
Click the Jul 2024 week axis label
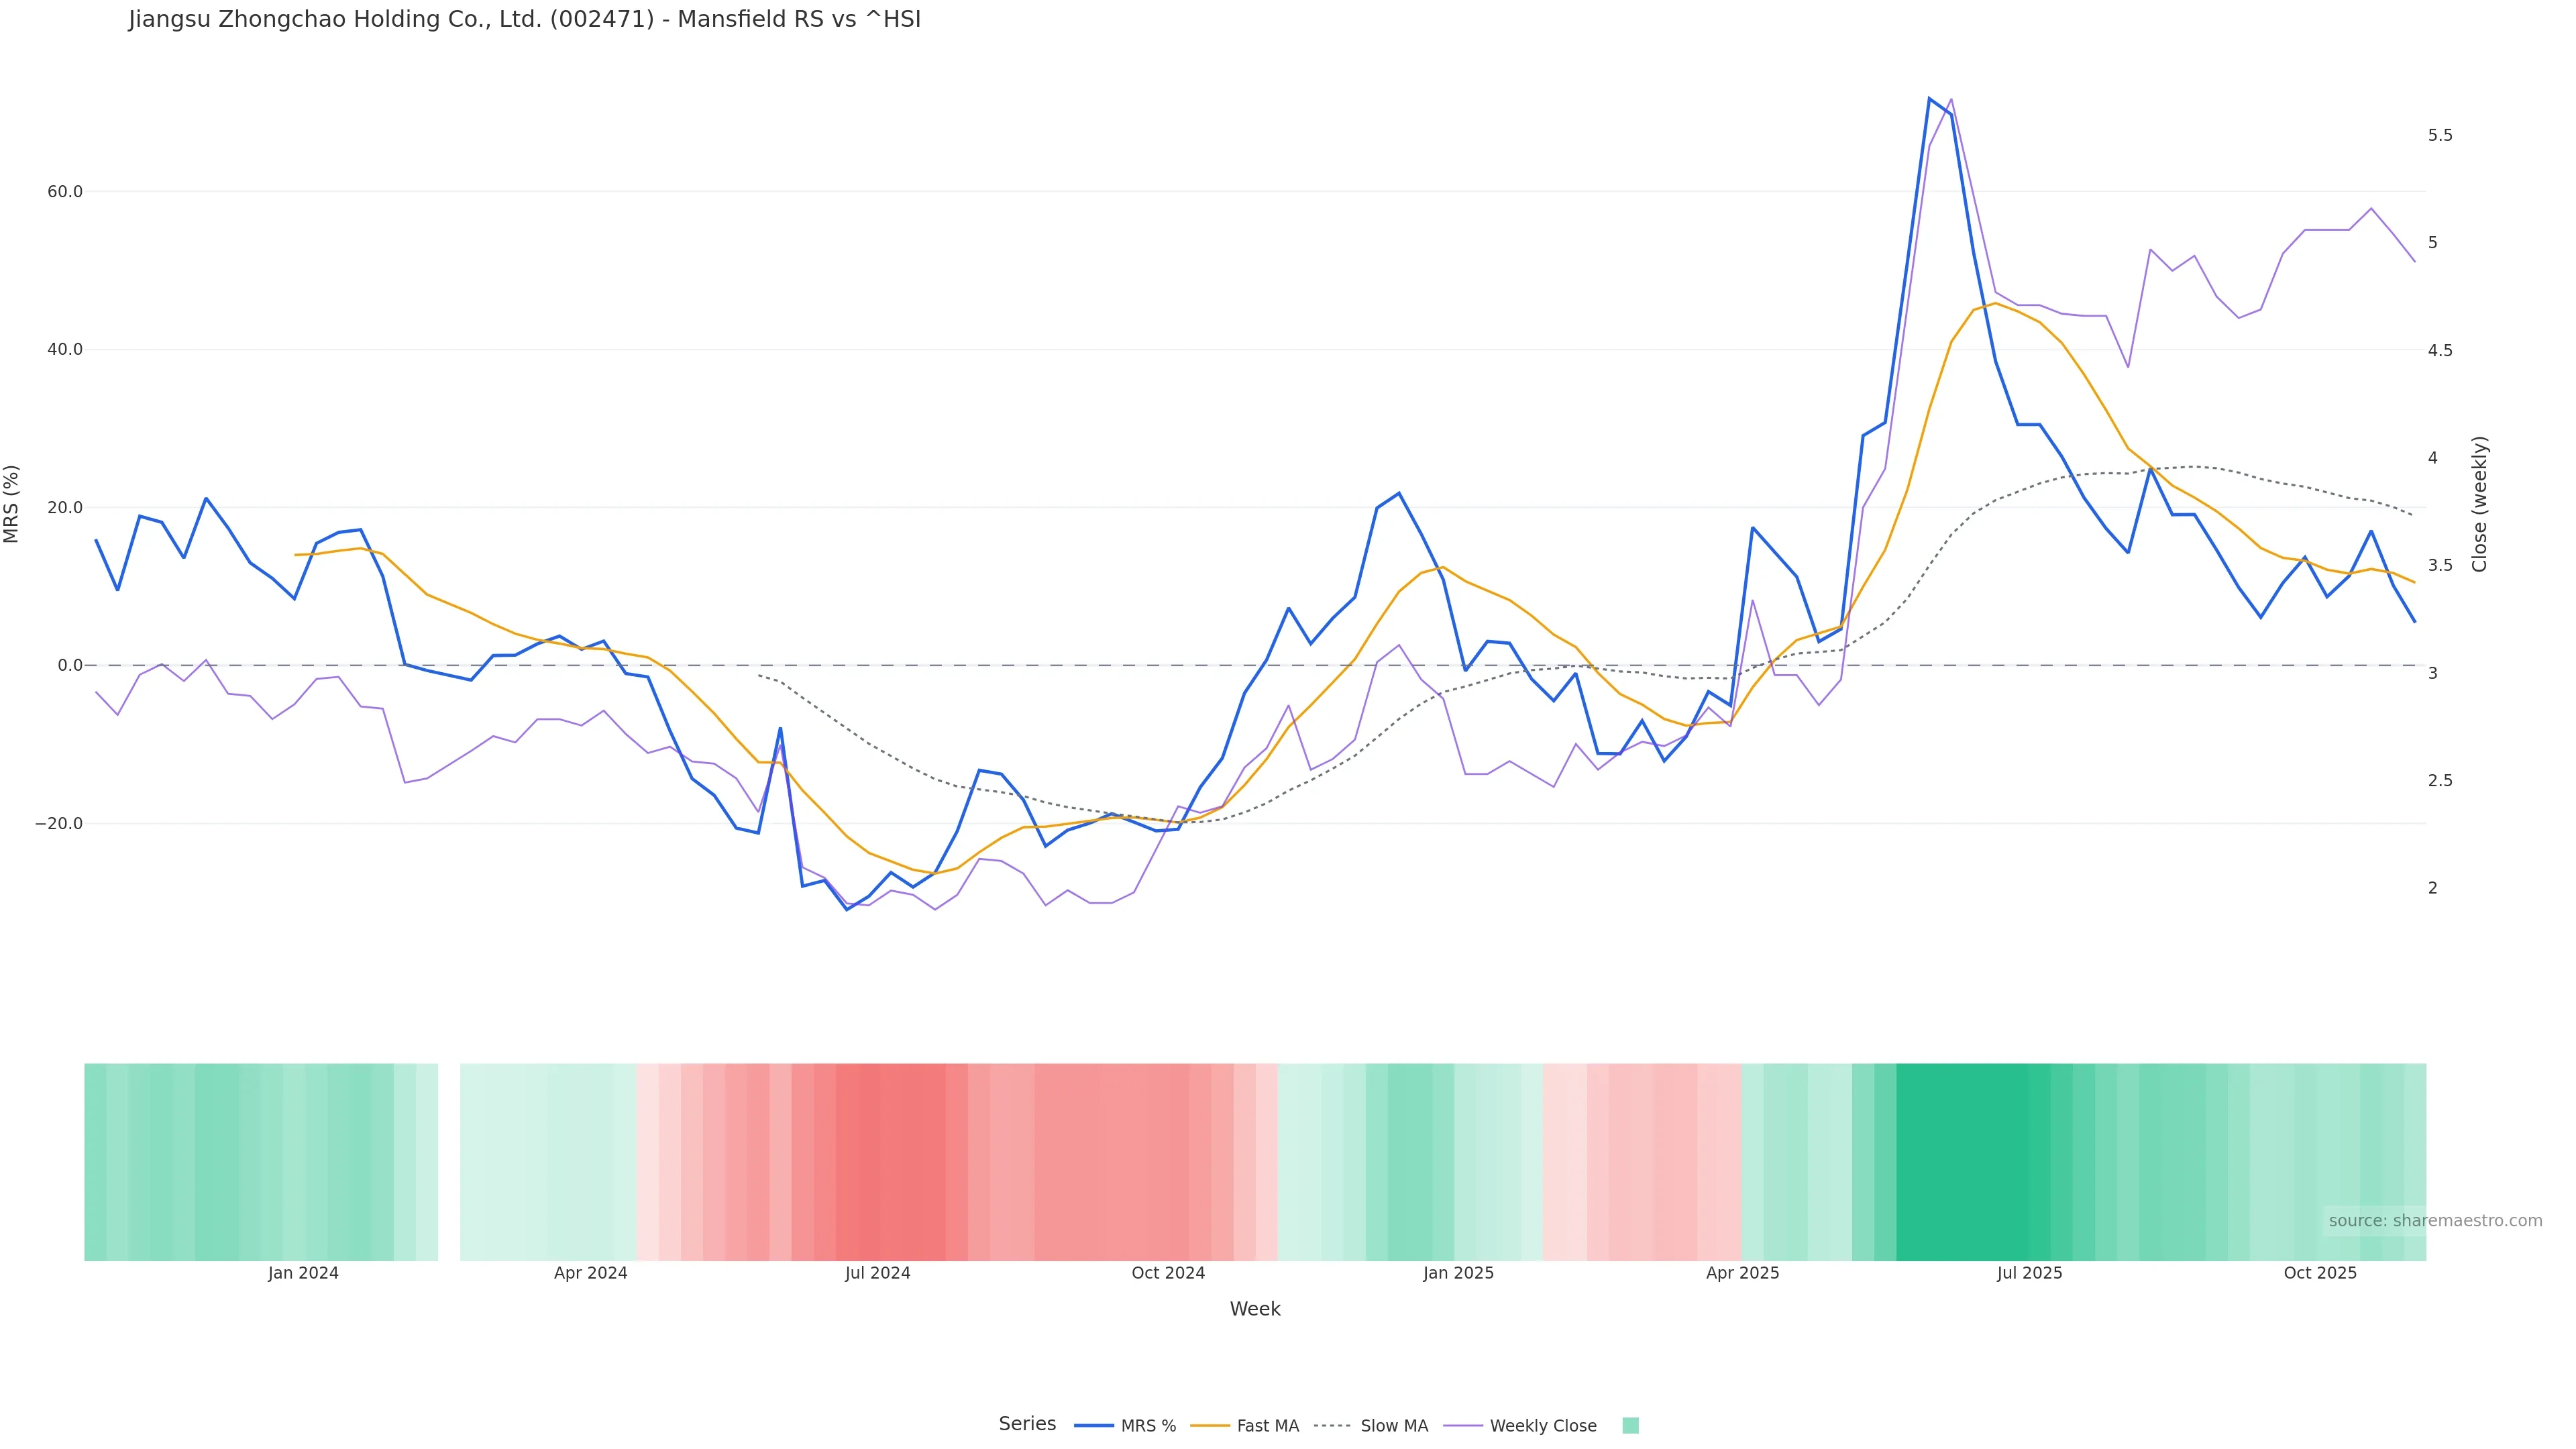click(877, 1273)
